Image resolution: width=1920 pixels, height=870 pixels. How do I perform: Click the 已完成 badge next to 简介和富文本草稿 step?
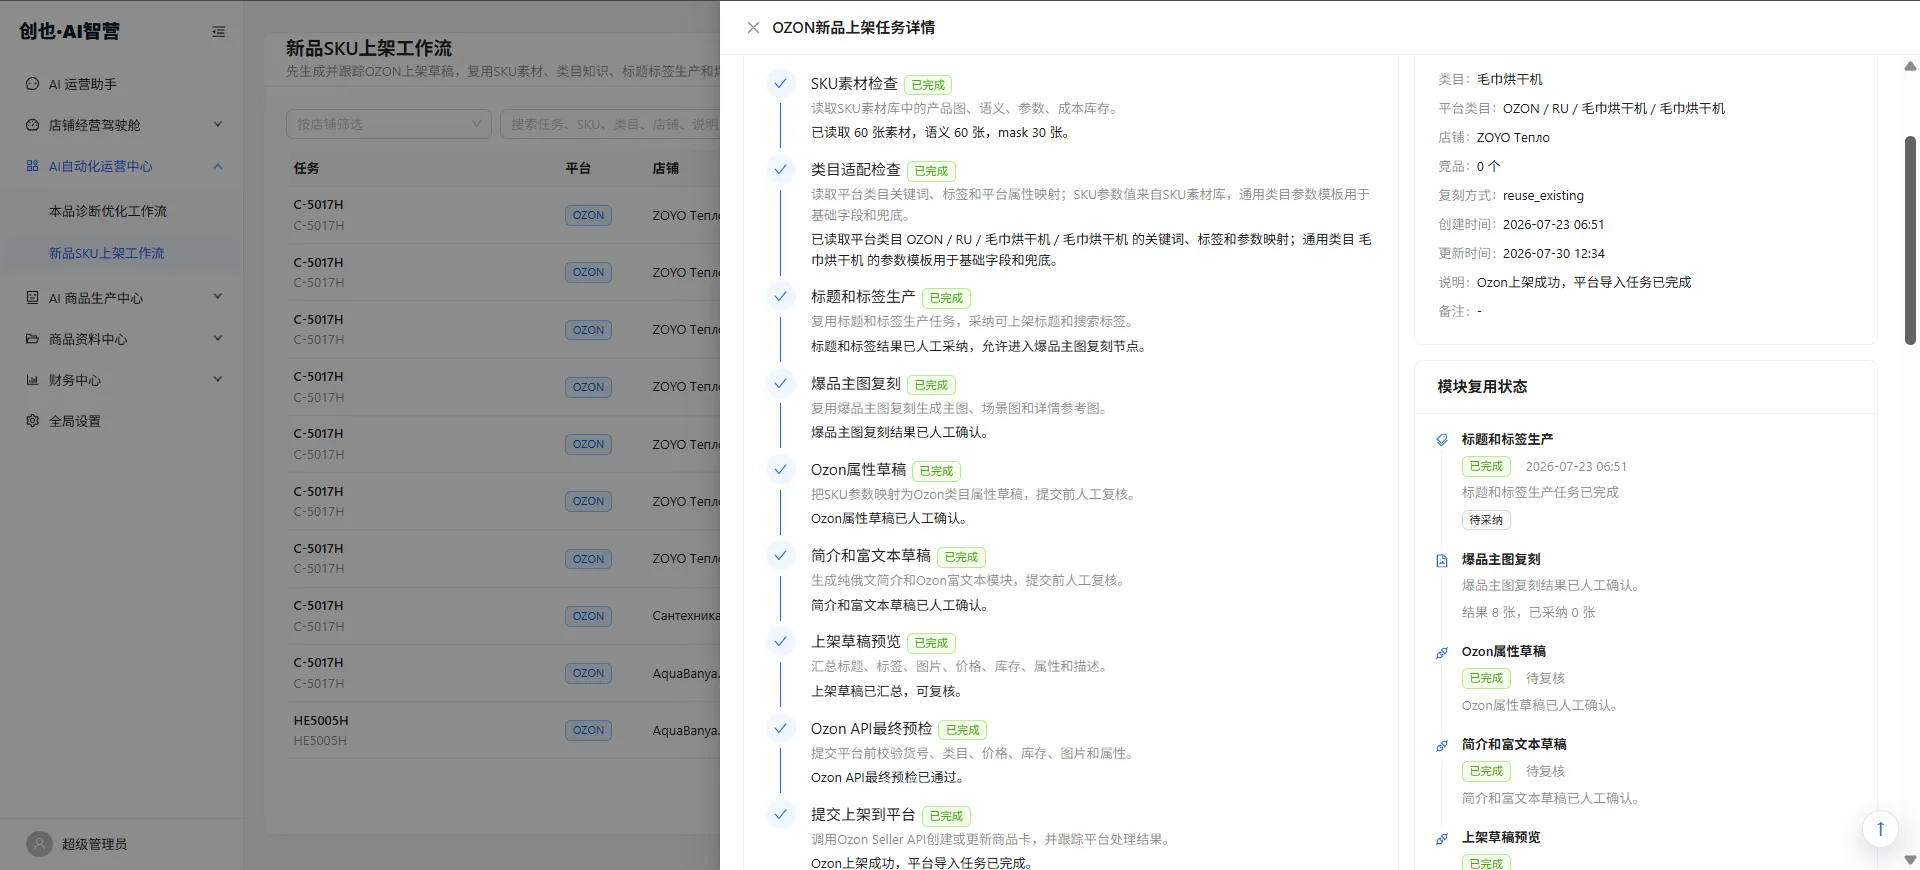(961, 557)
